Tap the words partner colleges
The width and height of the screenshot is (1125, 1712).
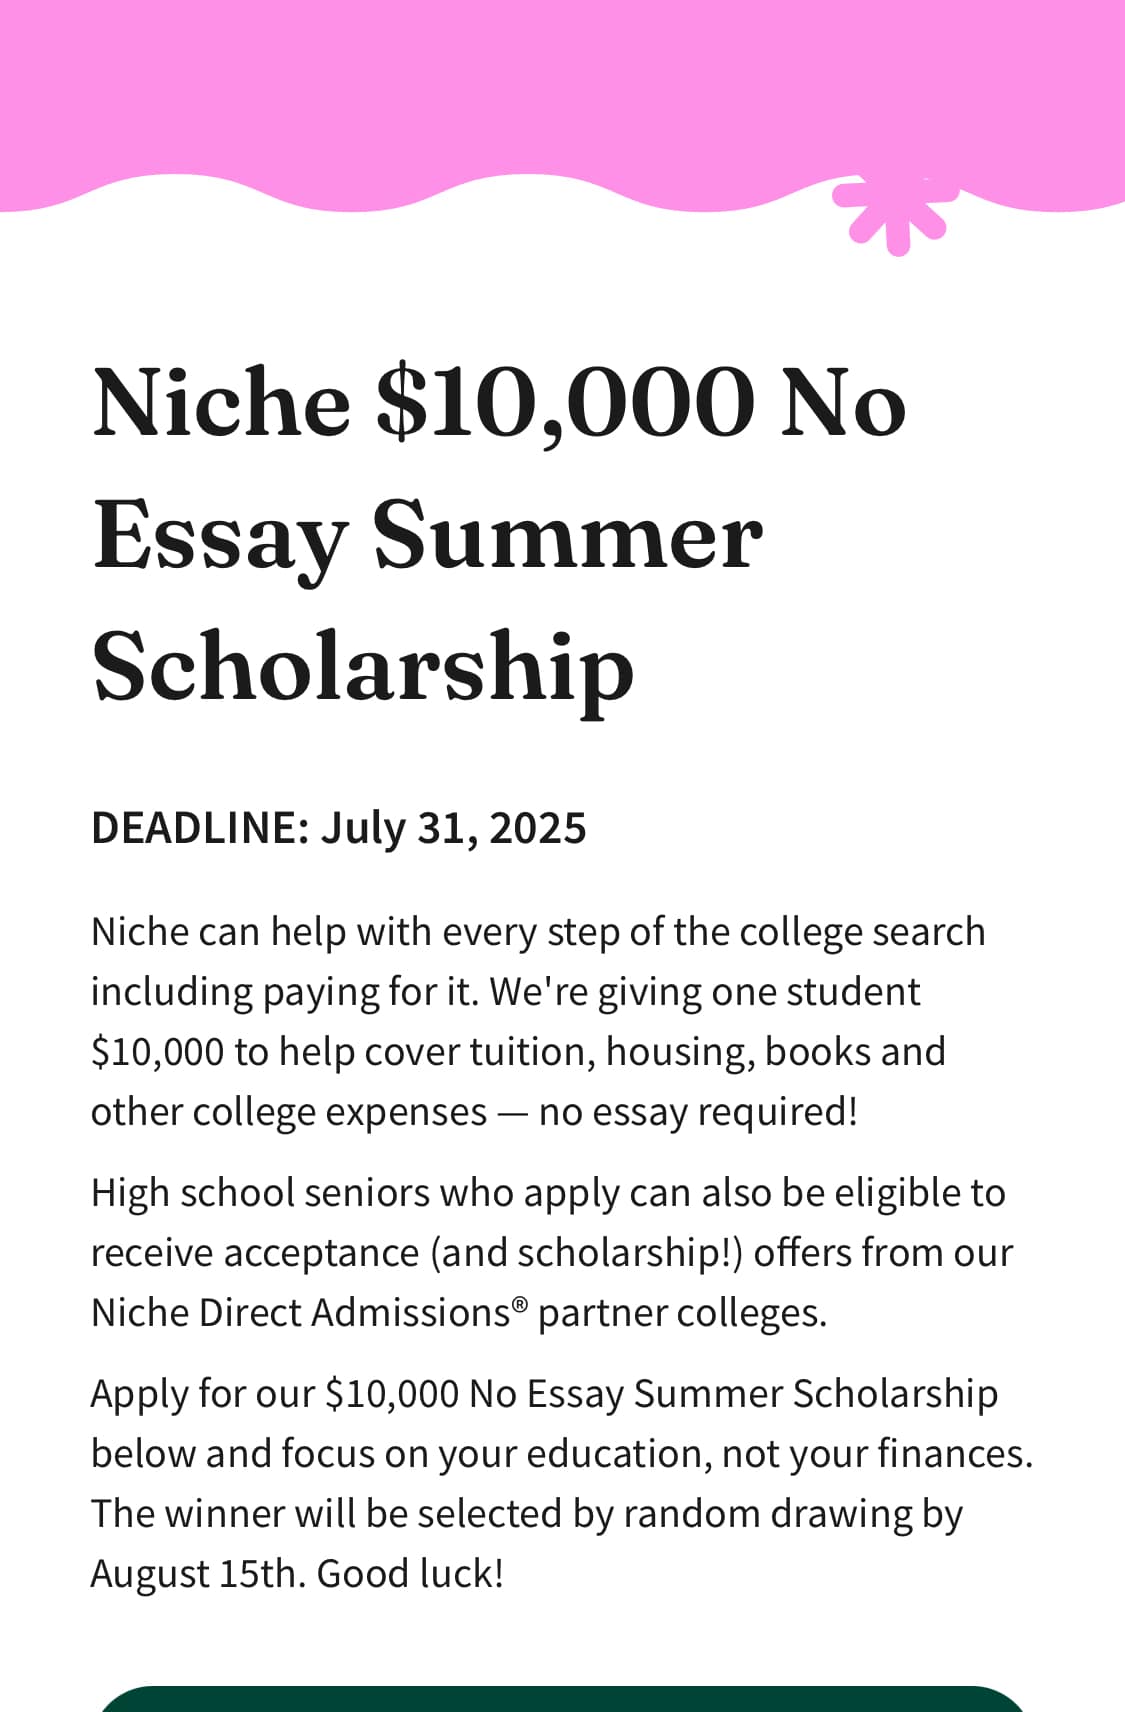coord(682,1314)
